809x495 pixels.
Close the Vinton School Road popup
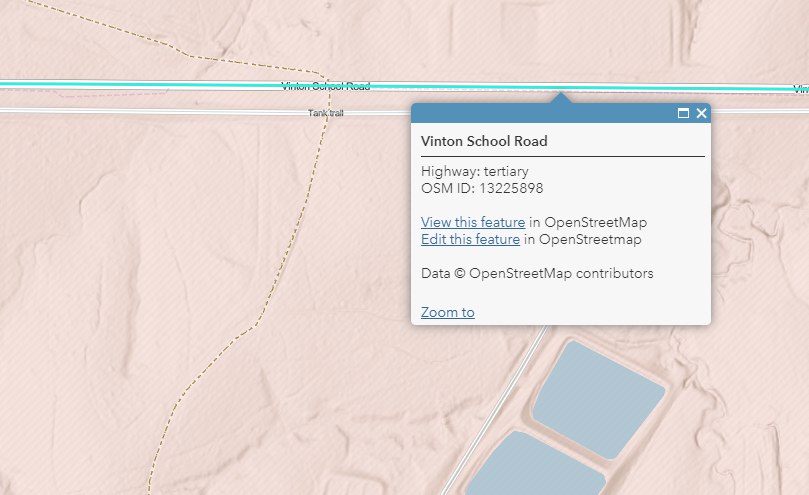click(701, 113)
